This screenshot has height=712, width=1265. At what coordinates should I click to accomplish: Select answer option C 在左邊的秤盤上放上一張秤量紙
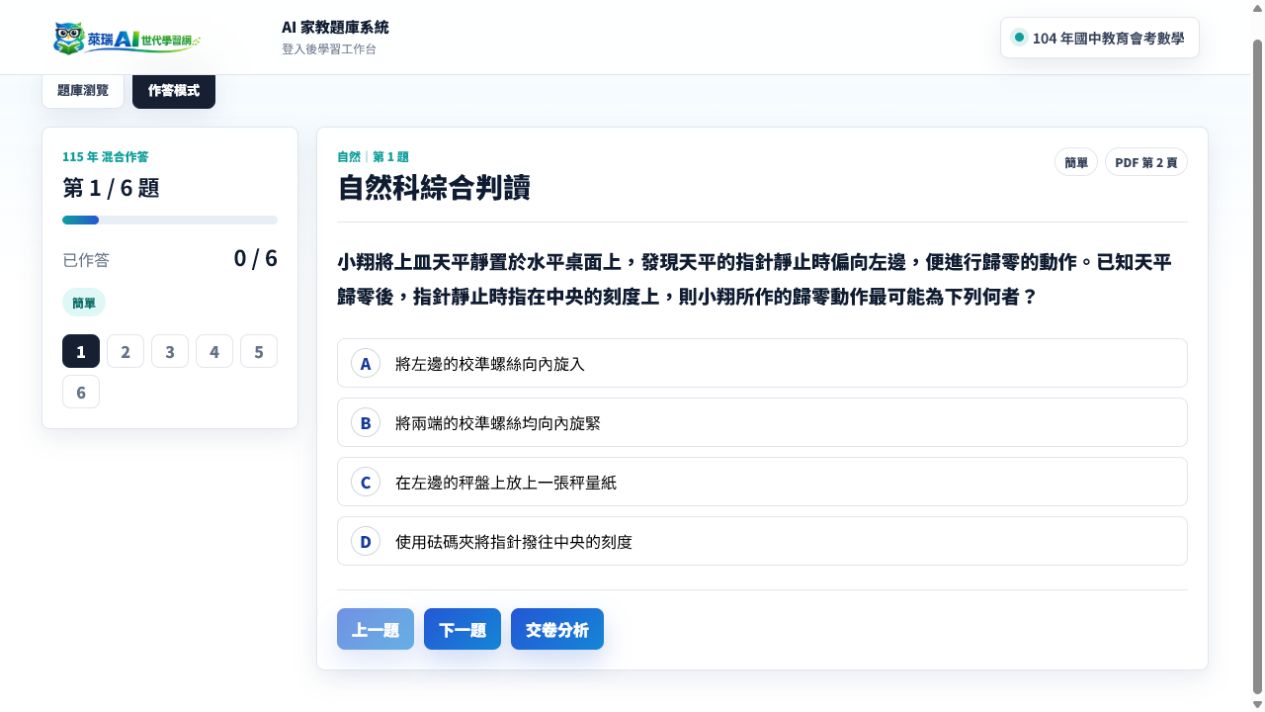(762, 482)
